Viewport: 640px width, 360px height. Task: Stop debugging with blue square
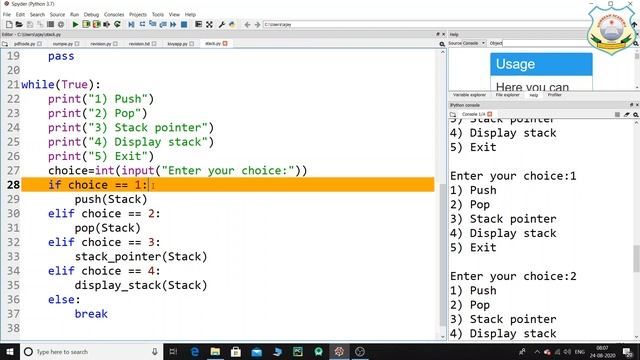(184, 24)
